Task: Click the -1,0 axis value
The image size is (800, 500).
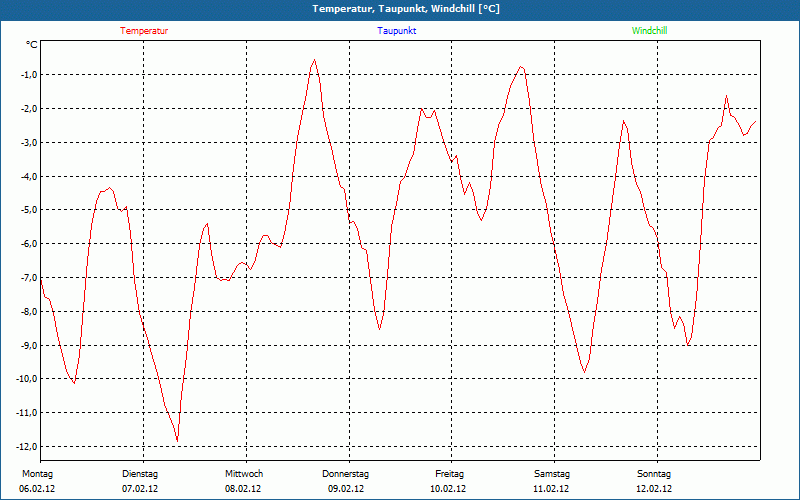Action: [x=29, y=74]
